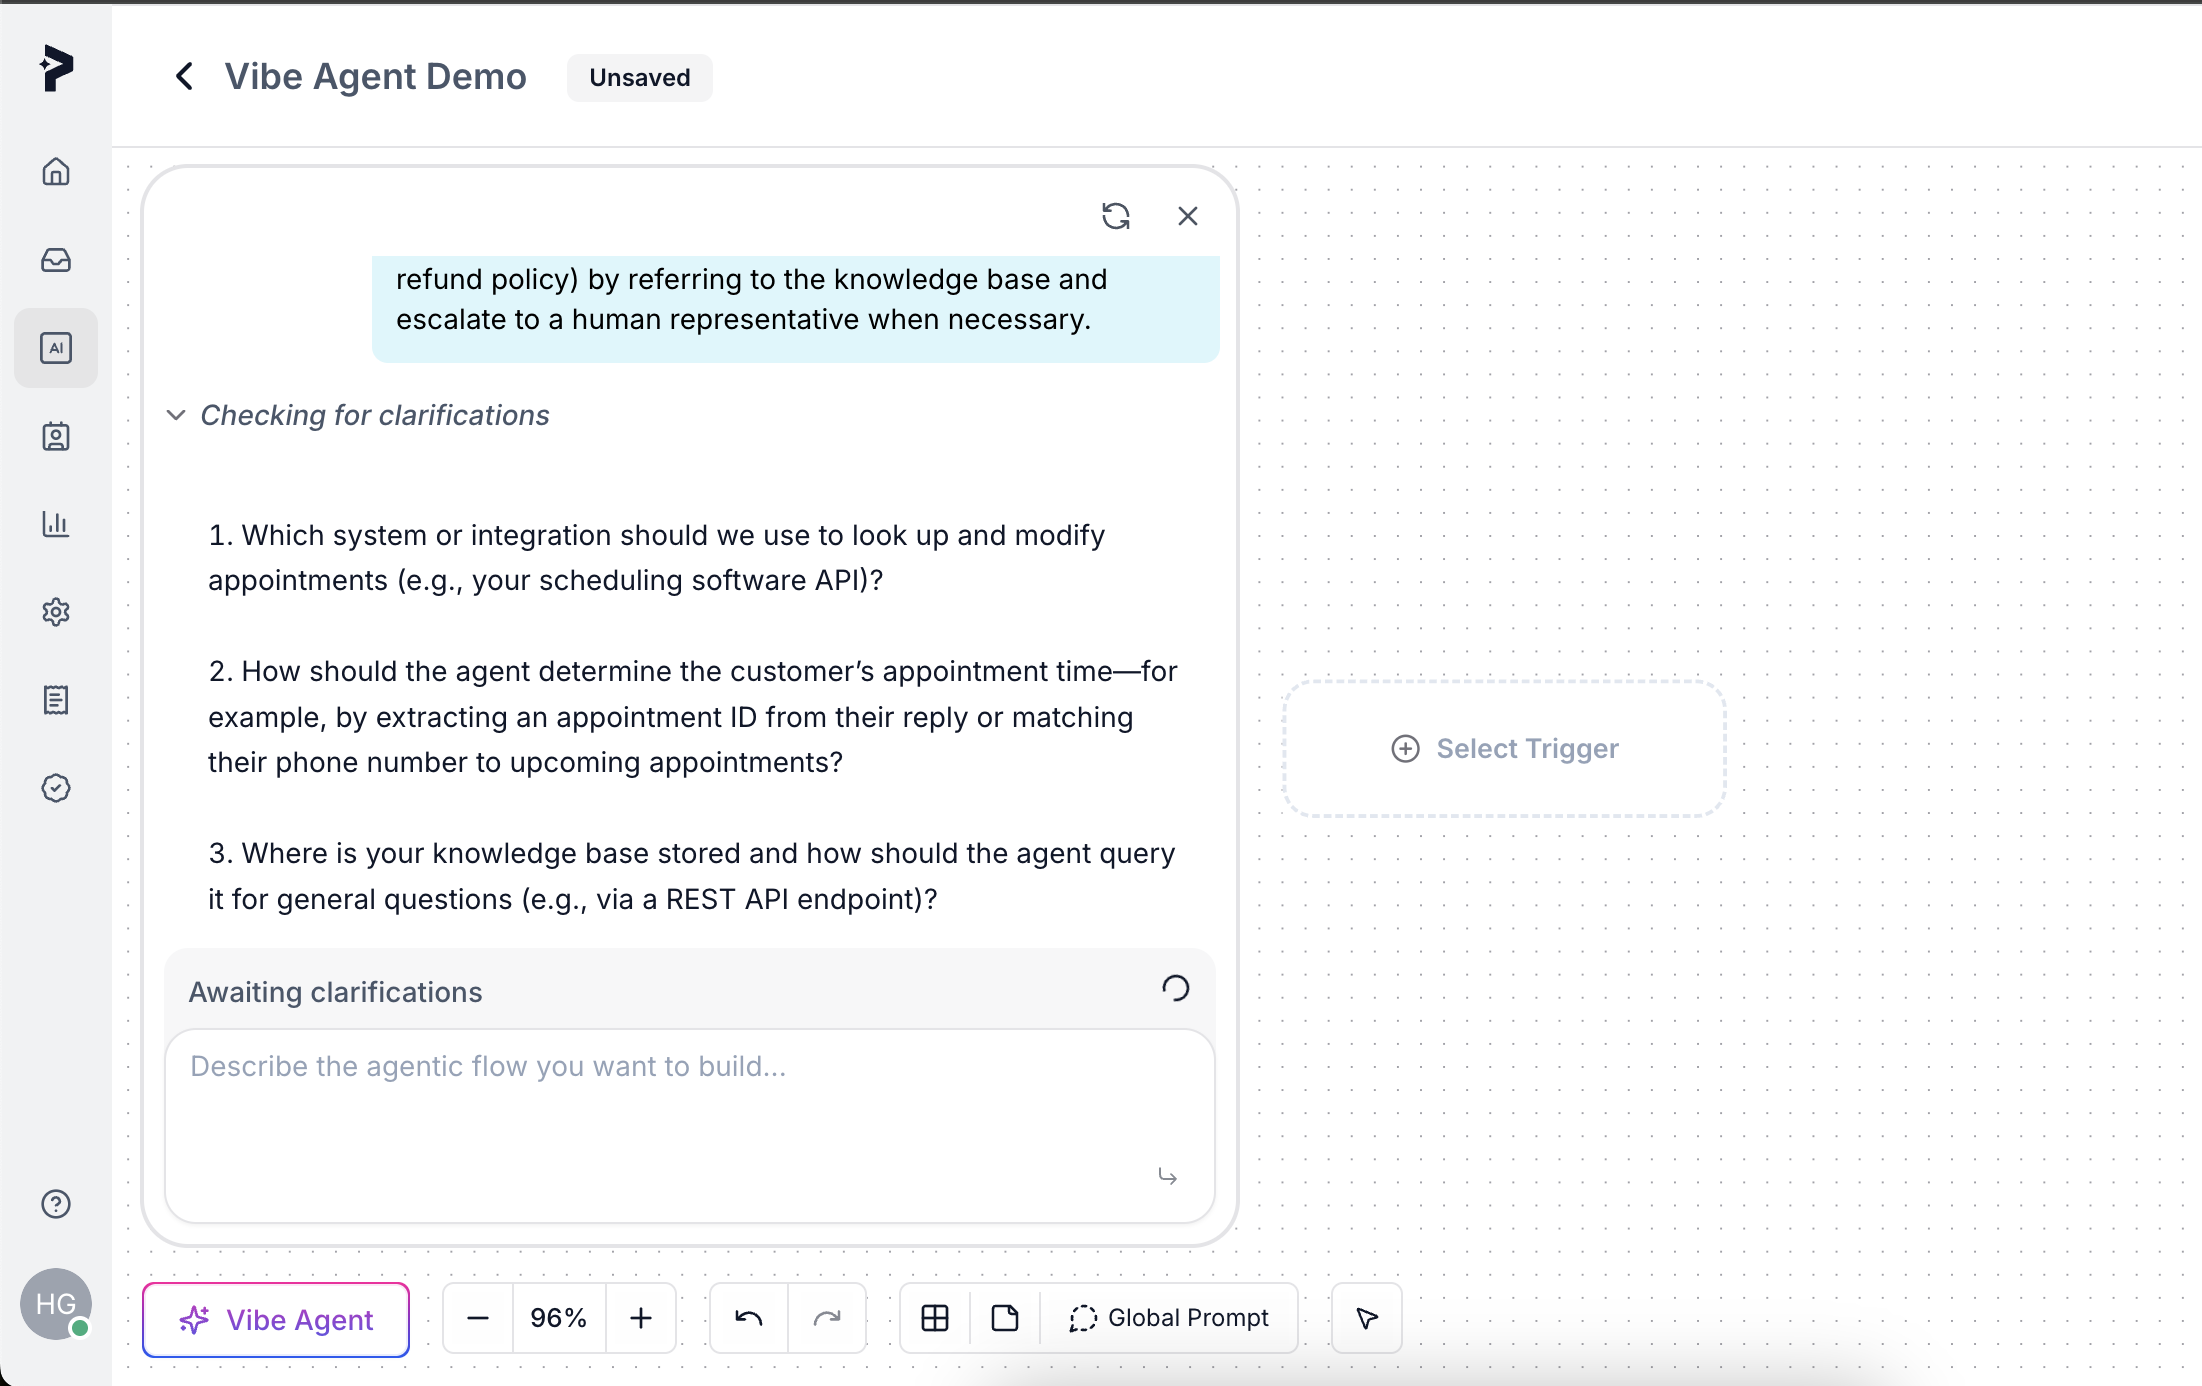Toggle the grid layout icon

(935, 1319)
